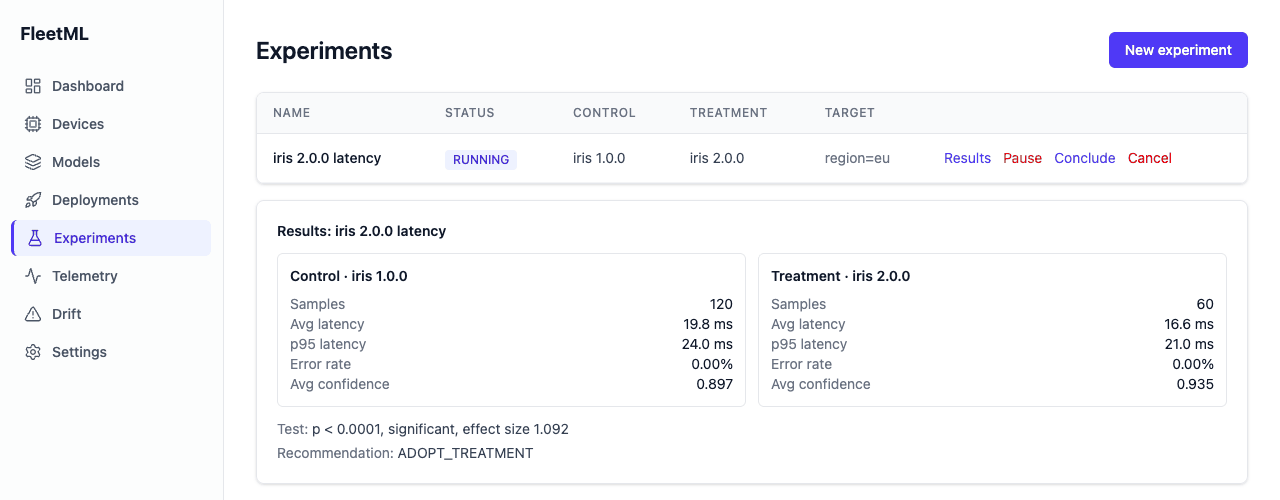Click the control cell iris 1.0.0

click(x=599, y=158)
